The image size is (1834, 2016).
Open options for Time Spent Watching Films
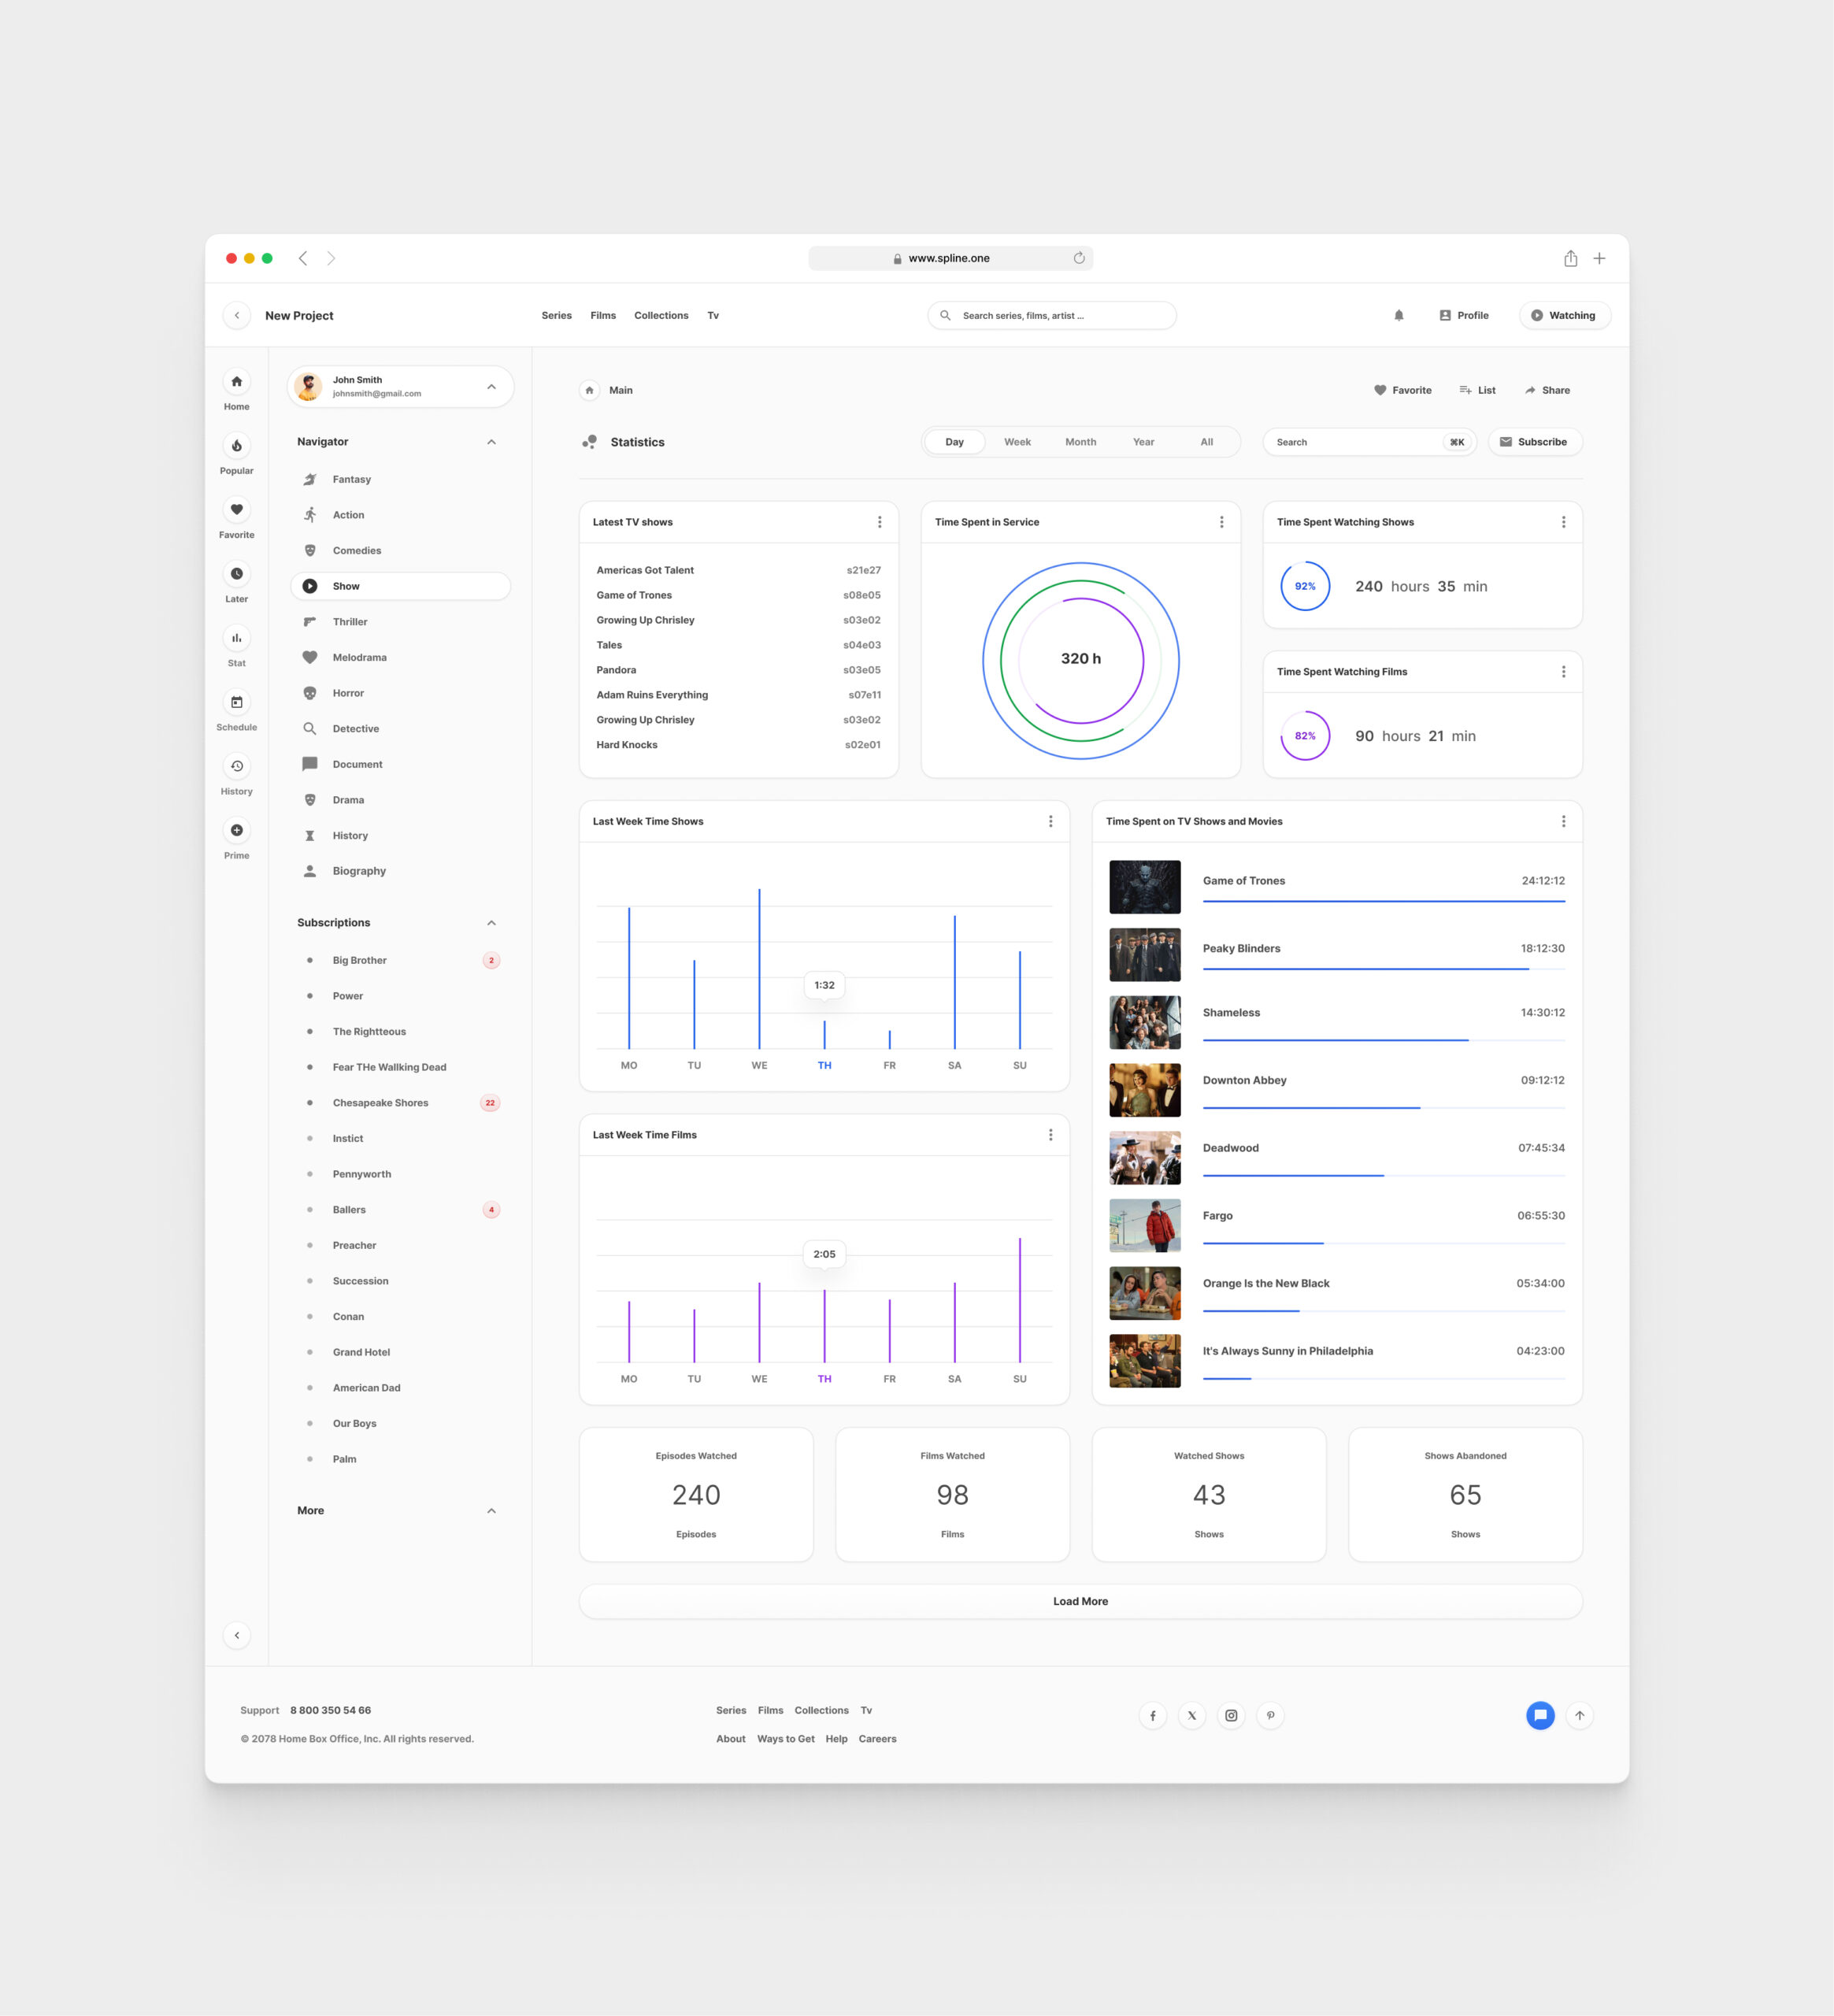tap(1563, 672)
